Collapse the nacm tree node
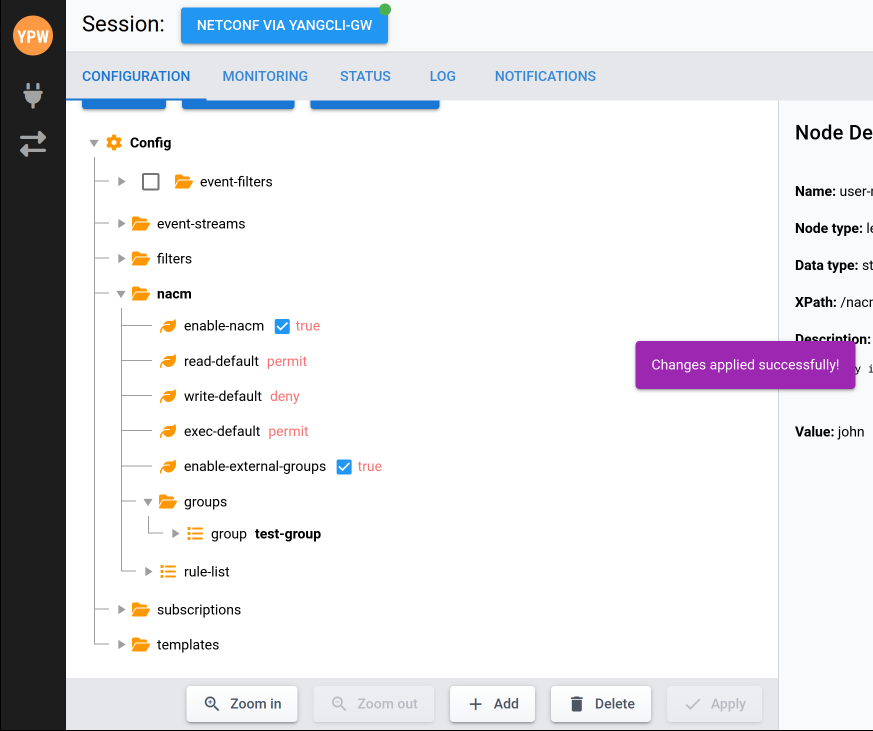 pyautogui.click(x=121, y=294)
